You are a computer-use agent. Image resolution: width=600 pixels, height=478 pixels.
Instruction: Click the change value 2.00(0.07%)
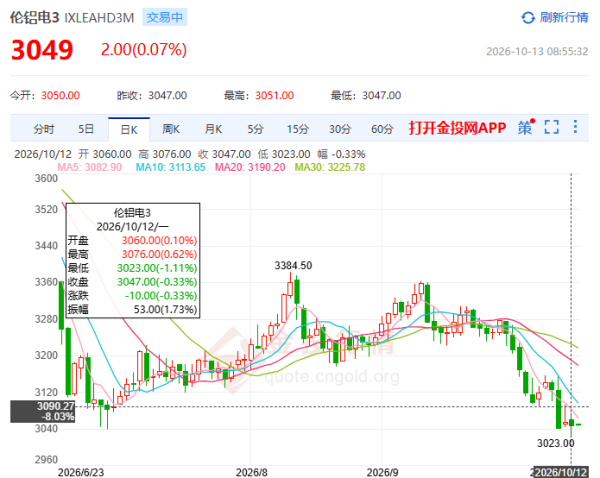144,50
